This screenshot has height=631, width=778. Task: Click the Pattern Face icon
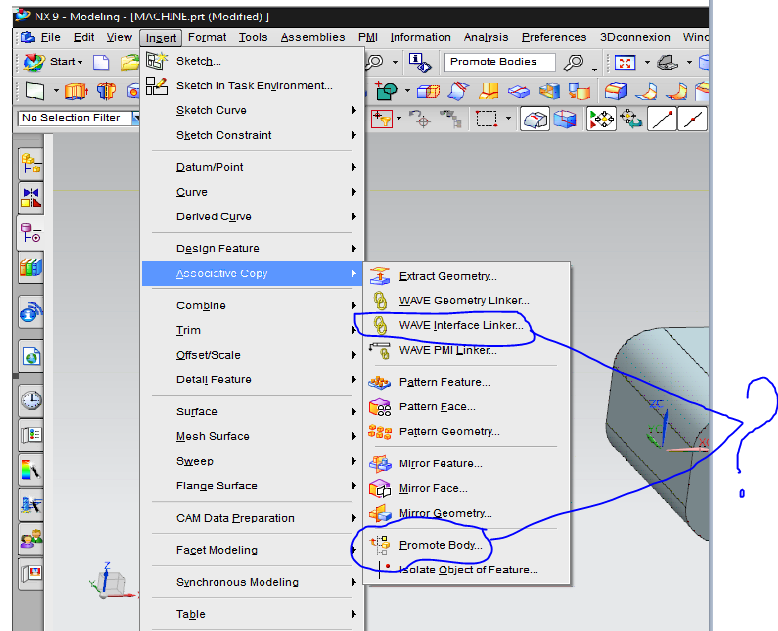380,407
